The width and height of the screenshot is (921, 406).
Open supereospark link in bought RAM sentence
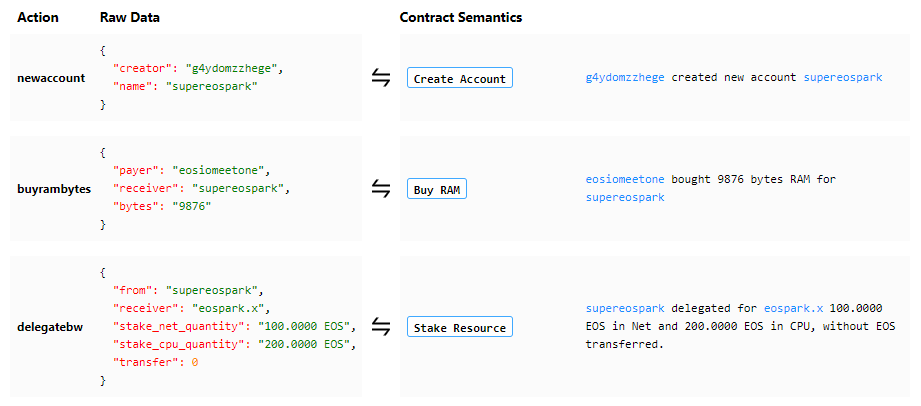click(x=625, y=198)
